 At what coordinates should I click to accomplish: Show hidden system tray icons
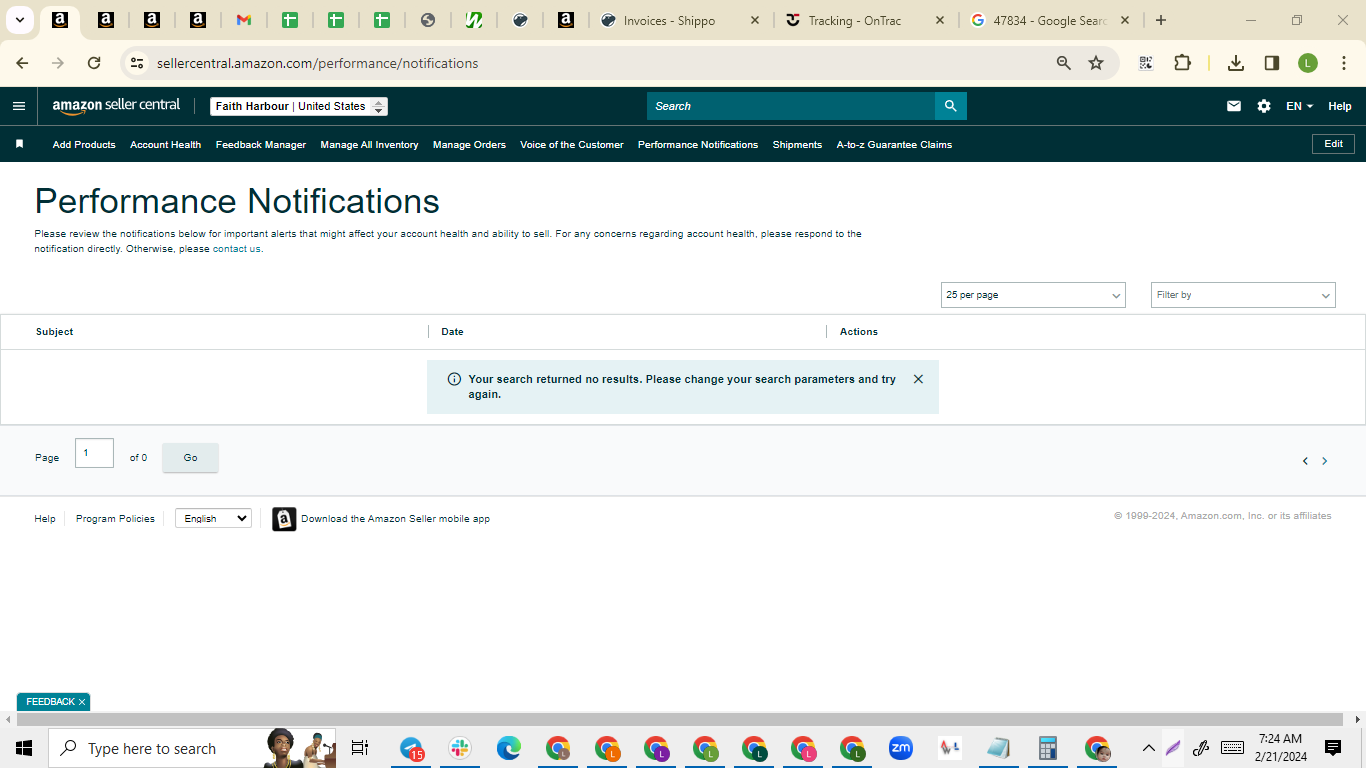[1148, 748]
